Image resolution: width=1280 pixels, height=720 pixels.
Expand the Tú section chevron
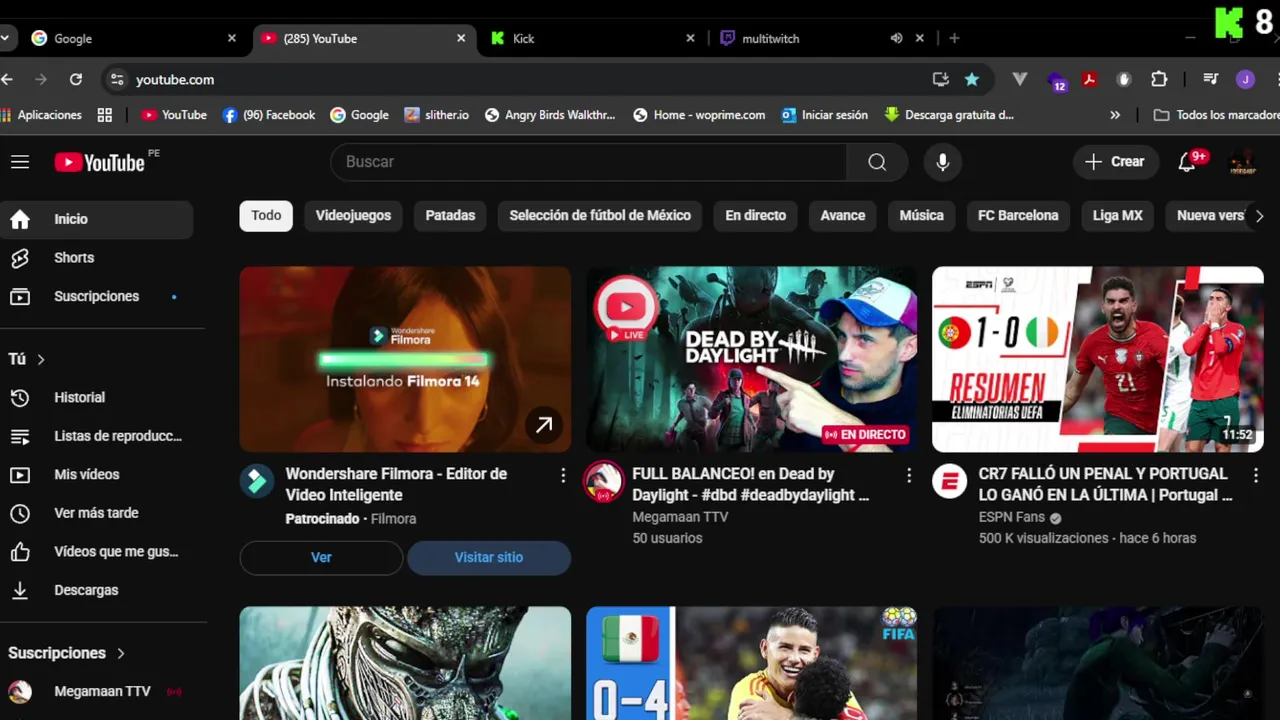pos(41,359)
